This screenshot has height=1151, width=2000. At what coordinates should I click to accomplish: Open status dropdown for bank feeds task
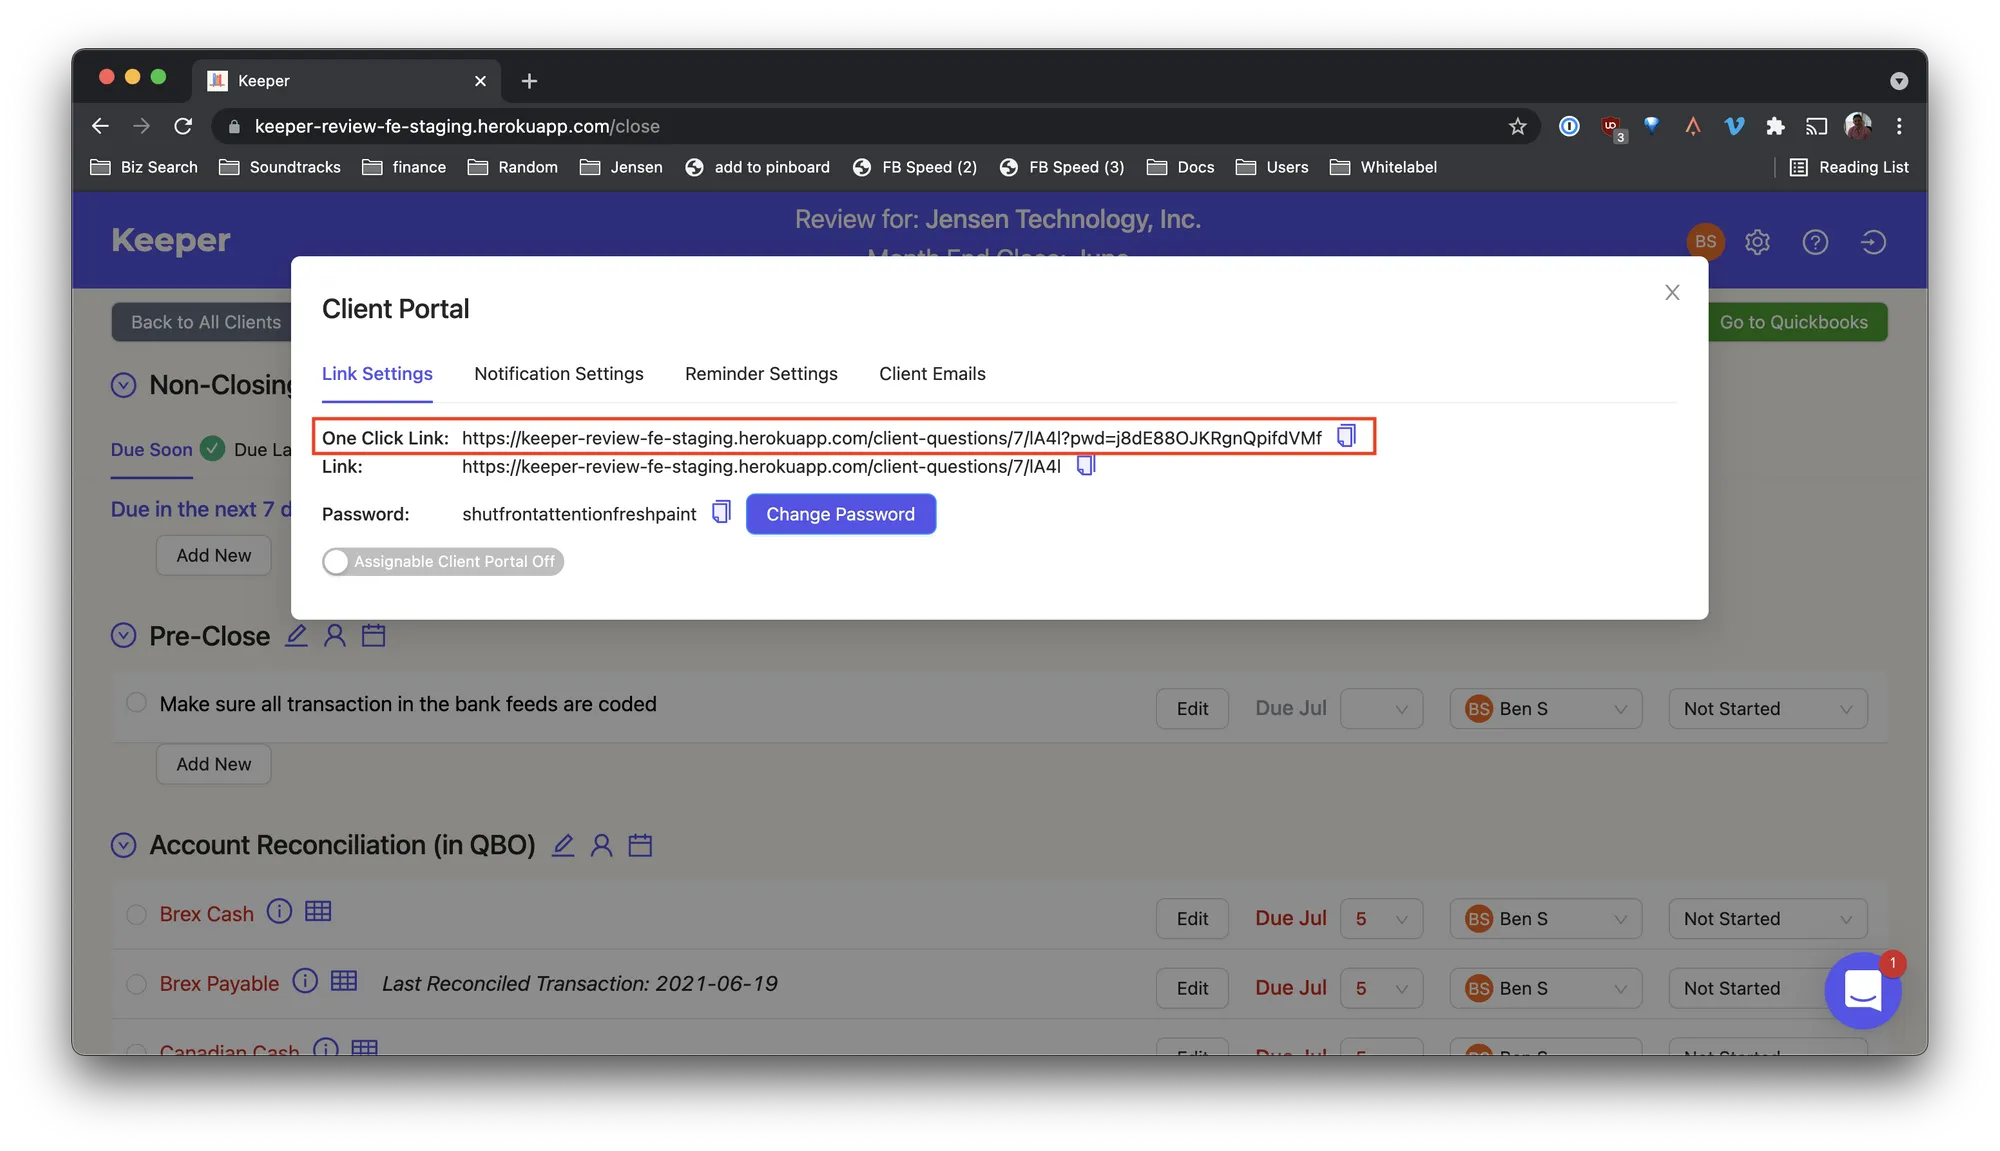[1767, 709]
